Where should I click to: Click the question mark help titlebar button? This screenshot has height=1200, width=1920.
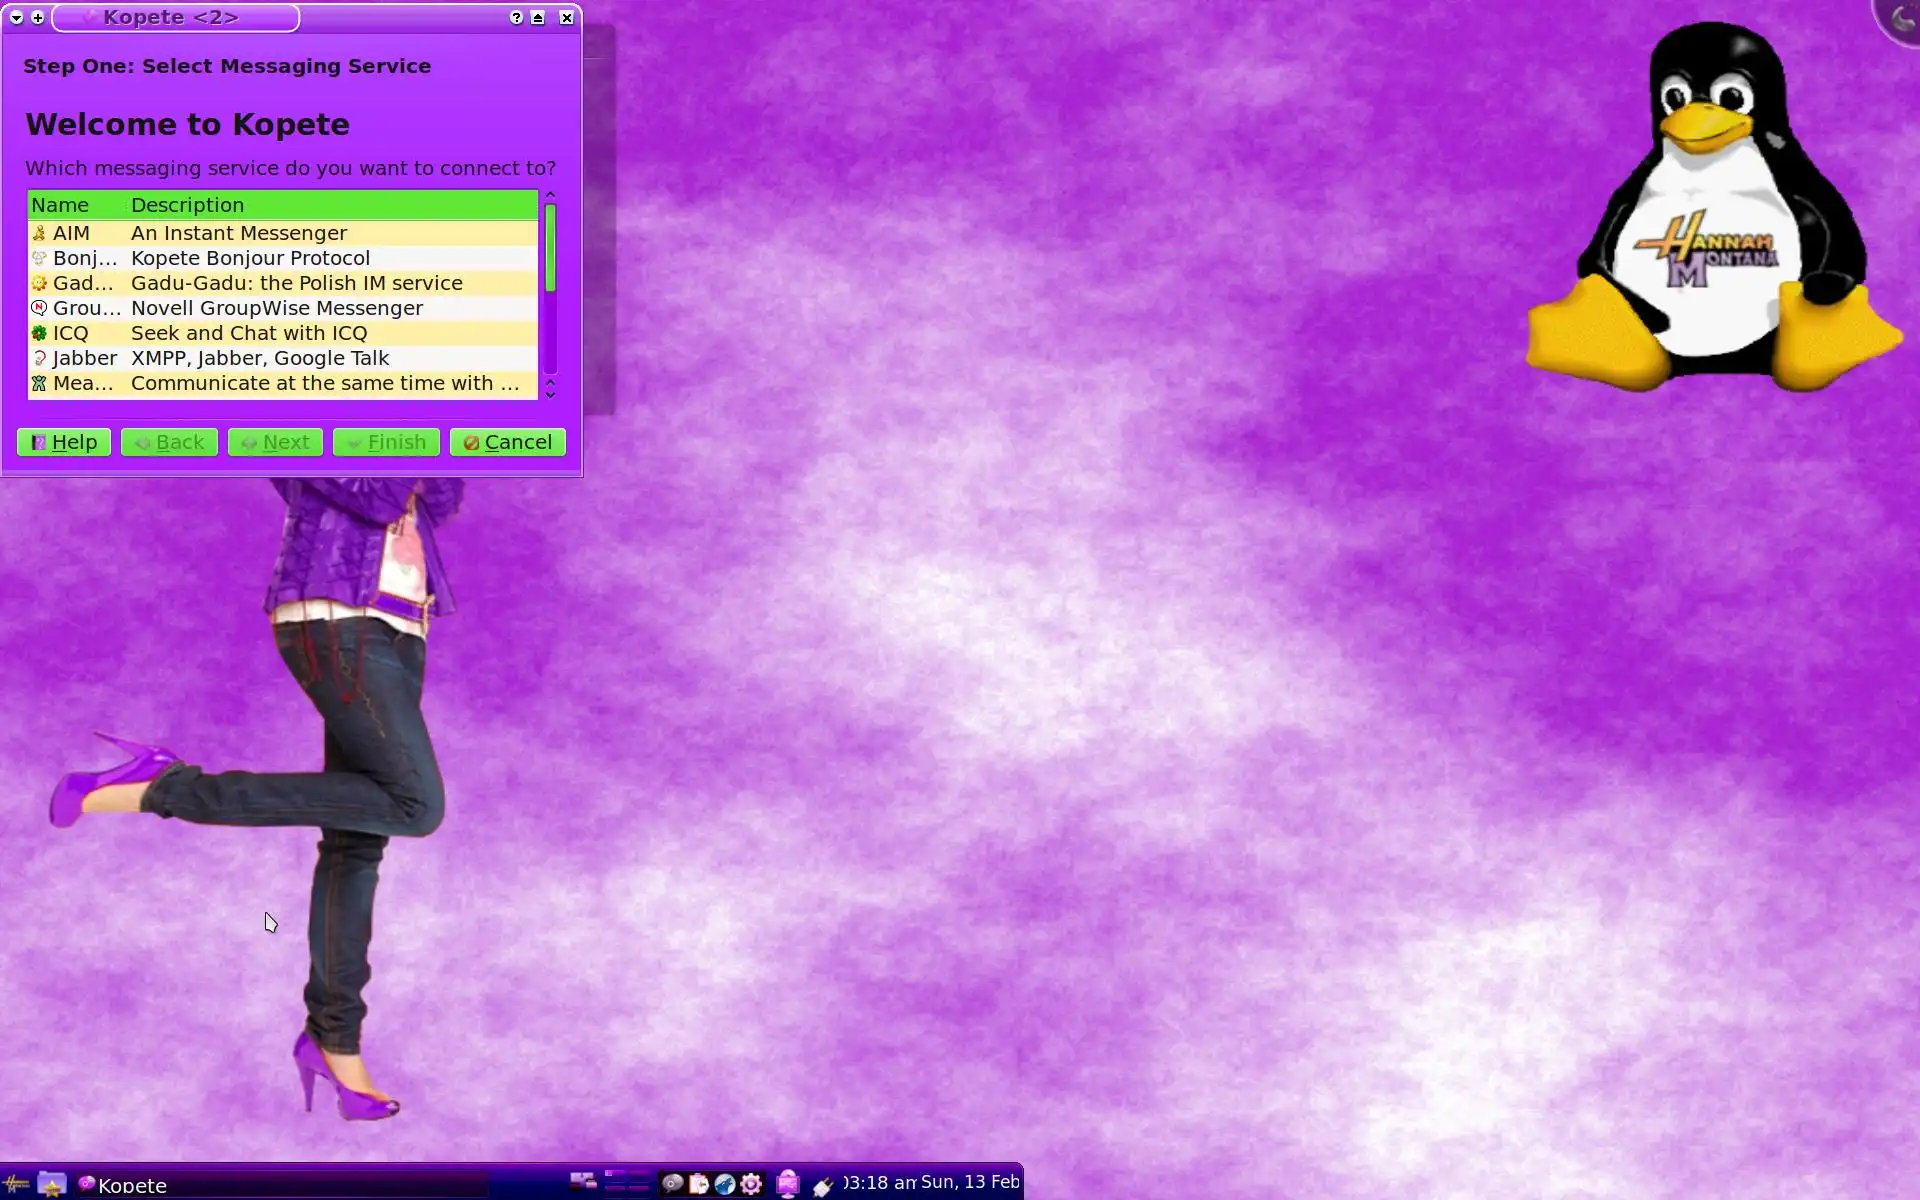click(x=516, y=17)
